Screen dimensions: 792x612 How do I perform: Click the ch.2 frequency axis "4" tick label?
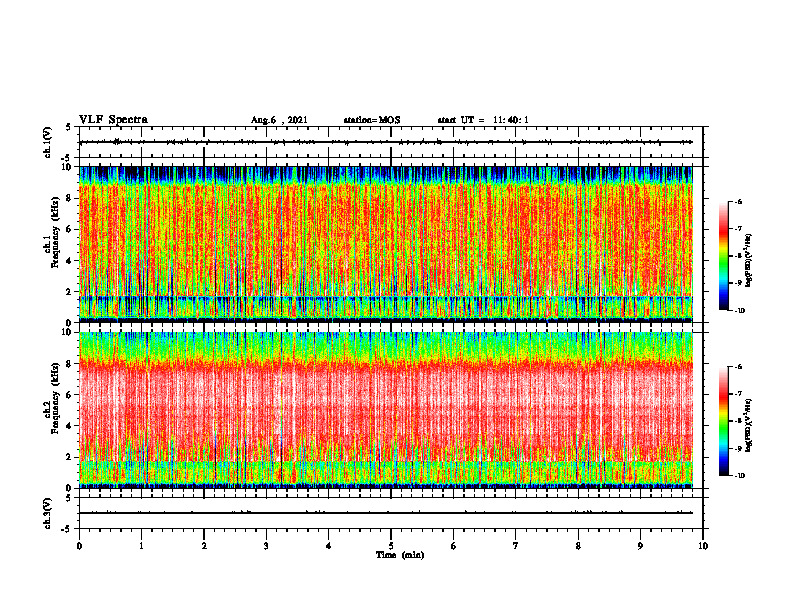coord(70,426)
